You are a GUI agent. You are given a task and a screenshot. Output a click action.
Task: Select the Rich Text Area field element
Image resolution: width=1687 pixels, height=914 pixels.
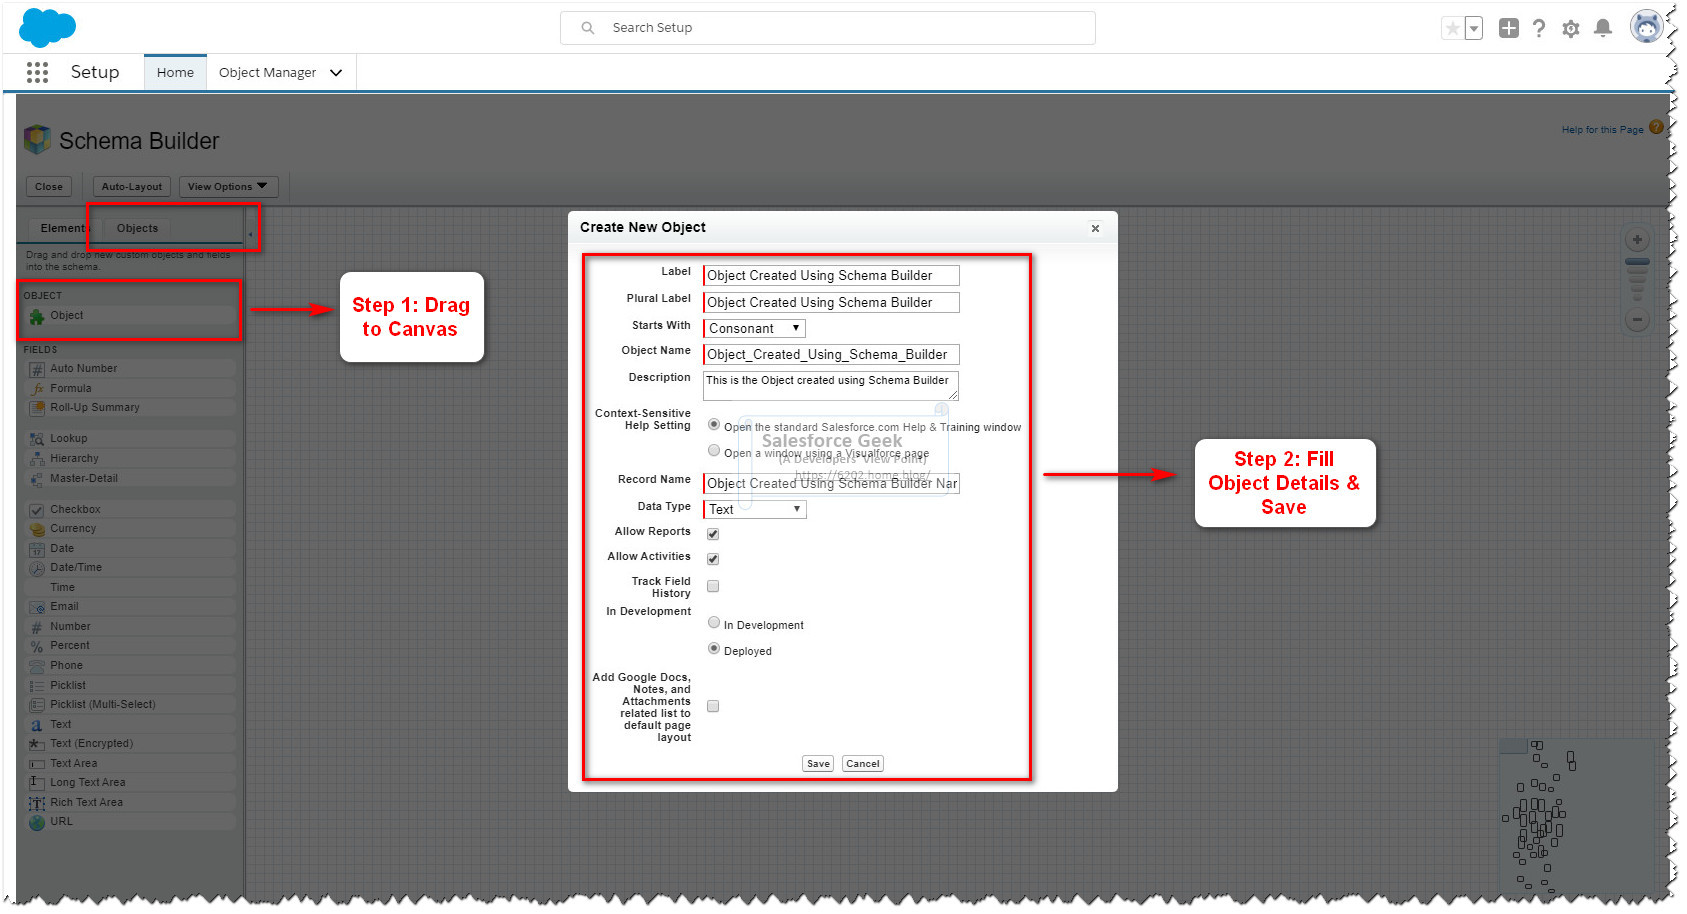(x=85, y=801)
